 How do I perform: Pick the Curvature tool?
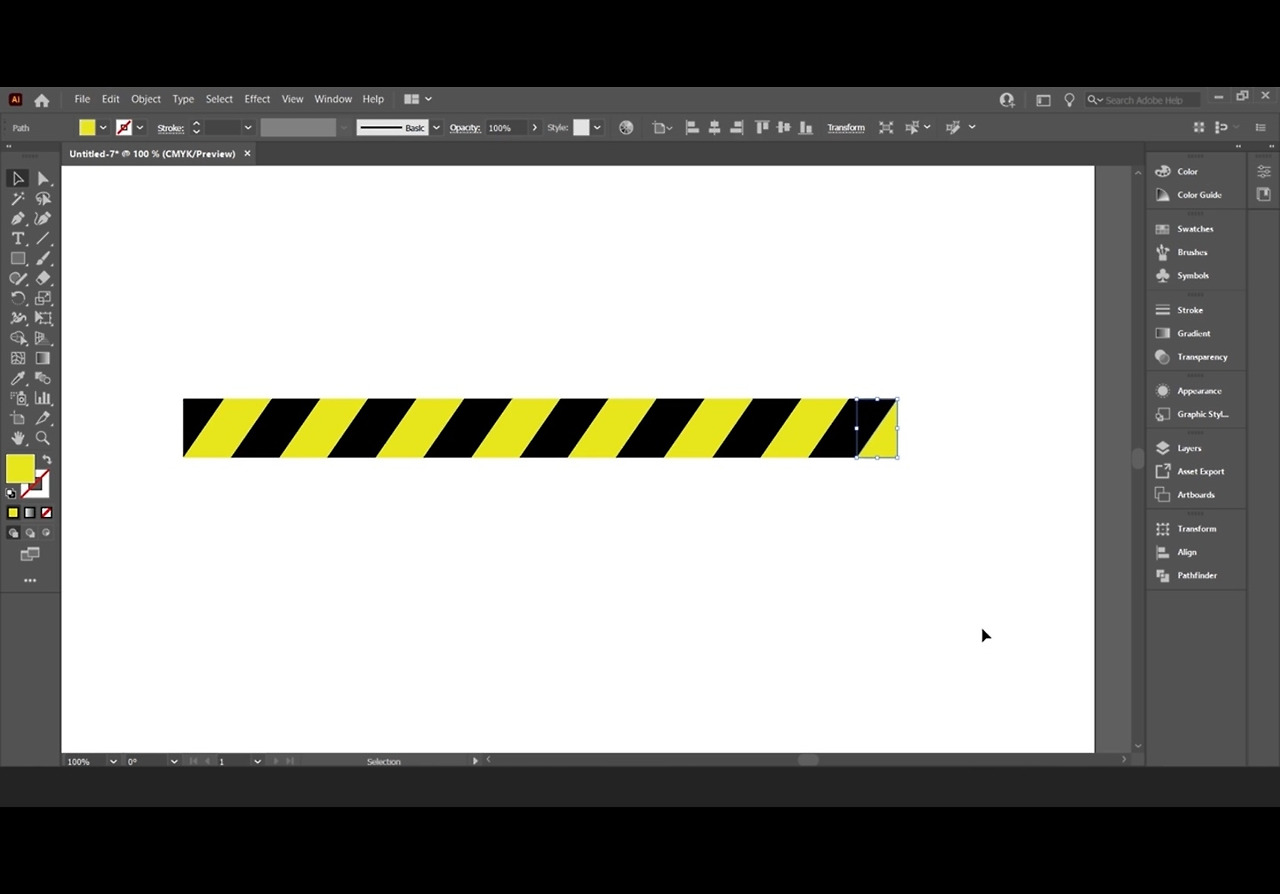tap(43, 219)
